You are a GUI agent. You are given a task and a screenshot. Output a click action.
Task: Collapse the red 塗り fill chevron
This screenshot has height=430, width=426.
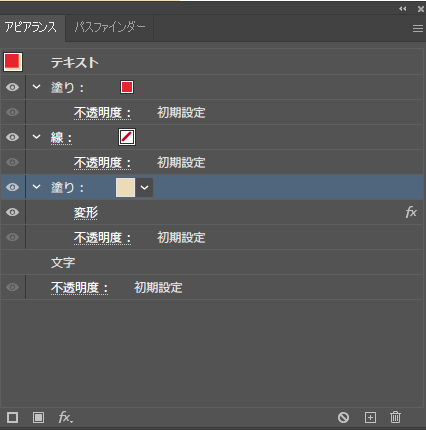click(36, 87)
